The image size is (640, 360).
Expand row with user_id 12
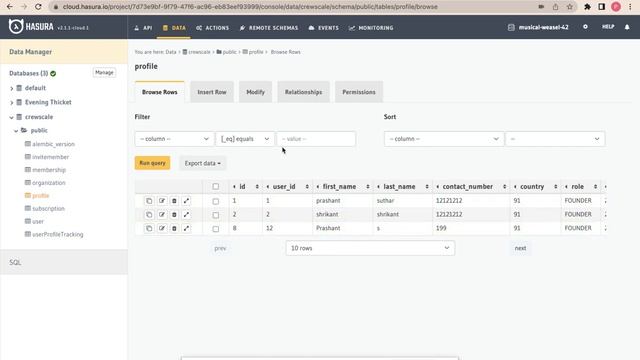(186, 229)
